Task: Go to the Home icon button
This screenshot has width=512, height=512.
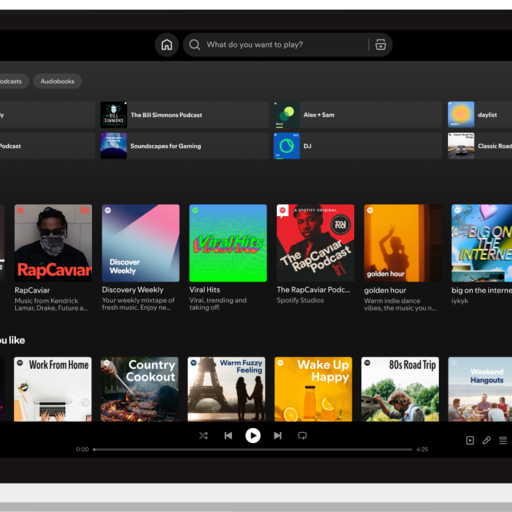Action: [x=167, y=45]
